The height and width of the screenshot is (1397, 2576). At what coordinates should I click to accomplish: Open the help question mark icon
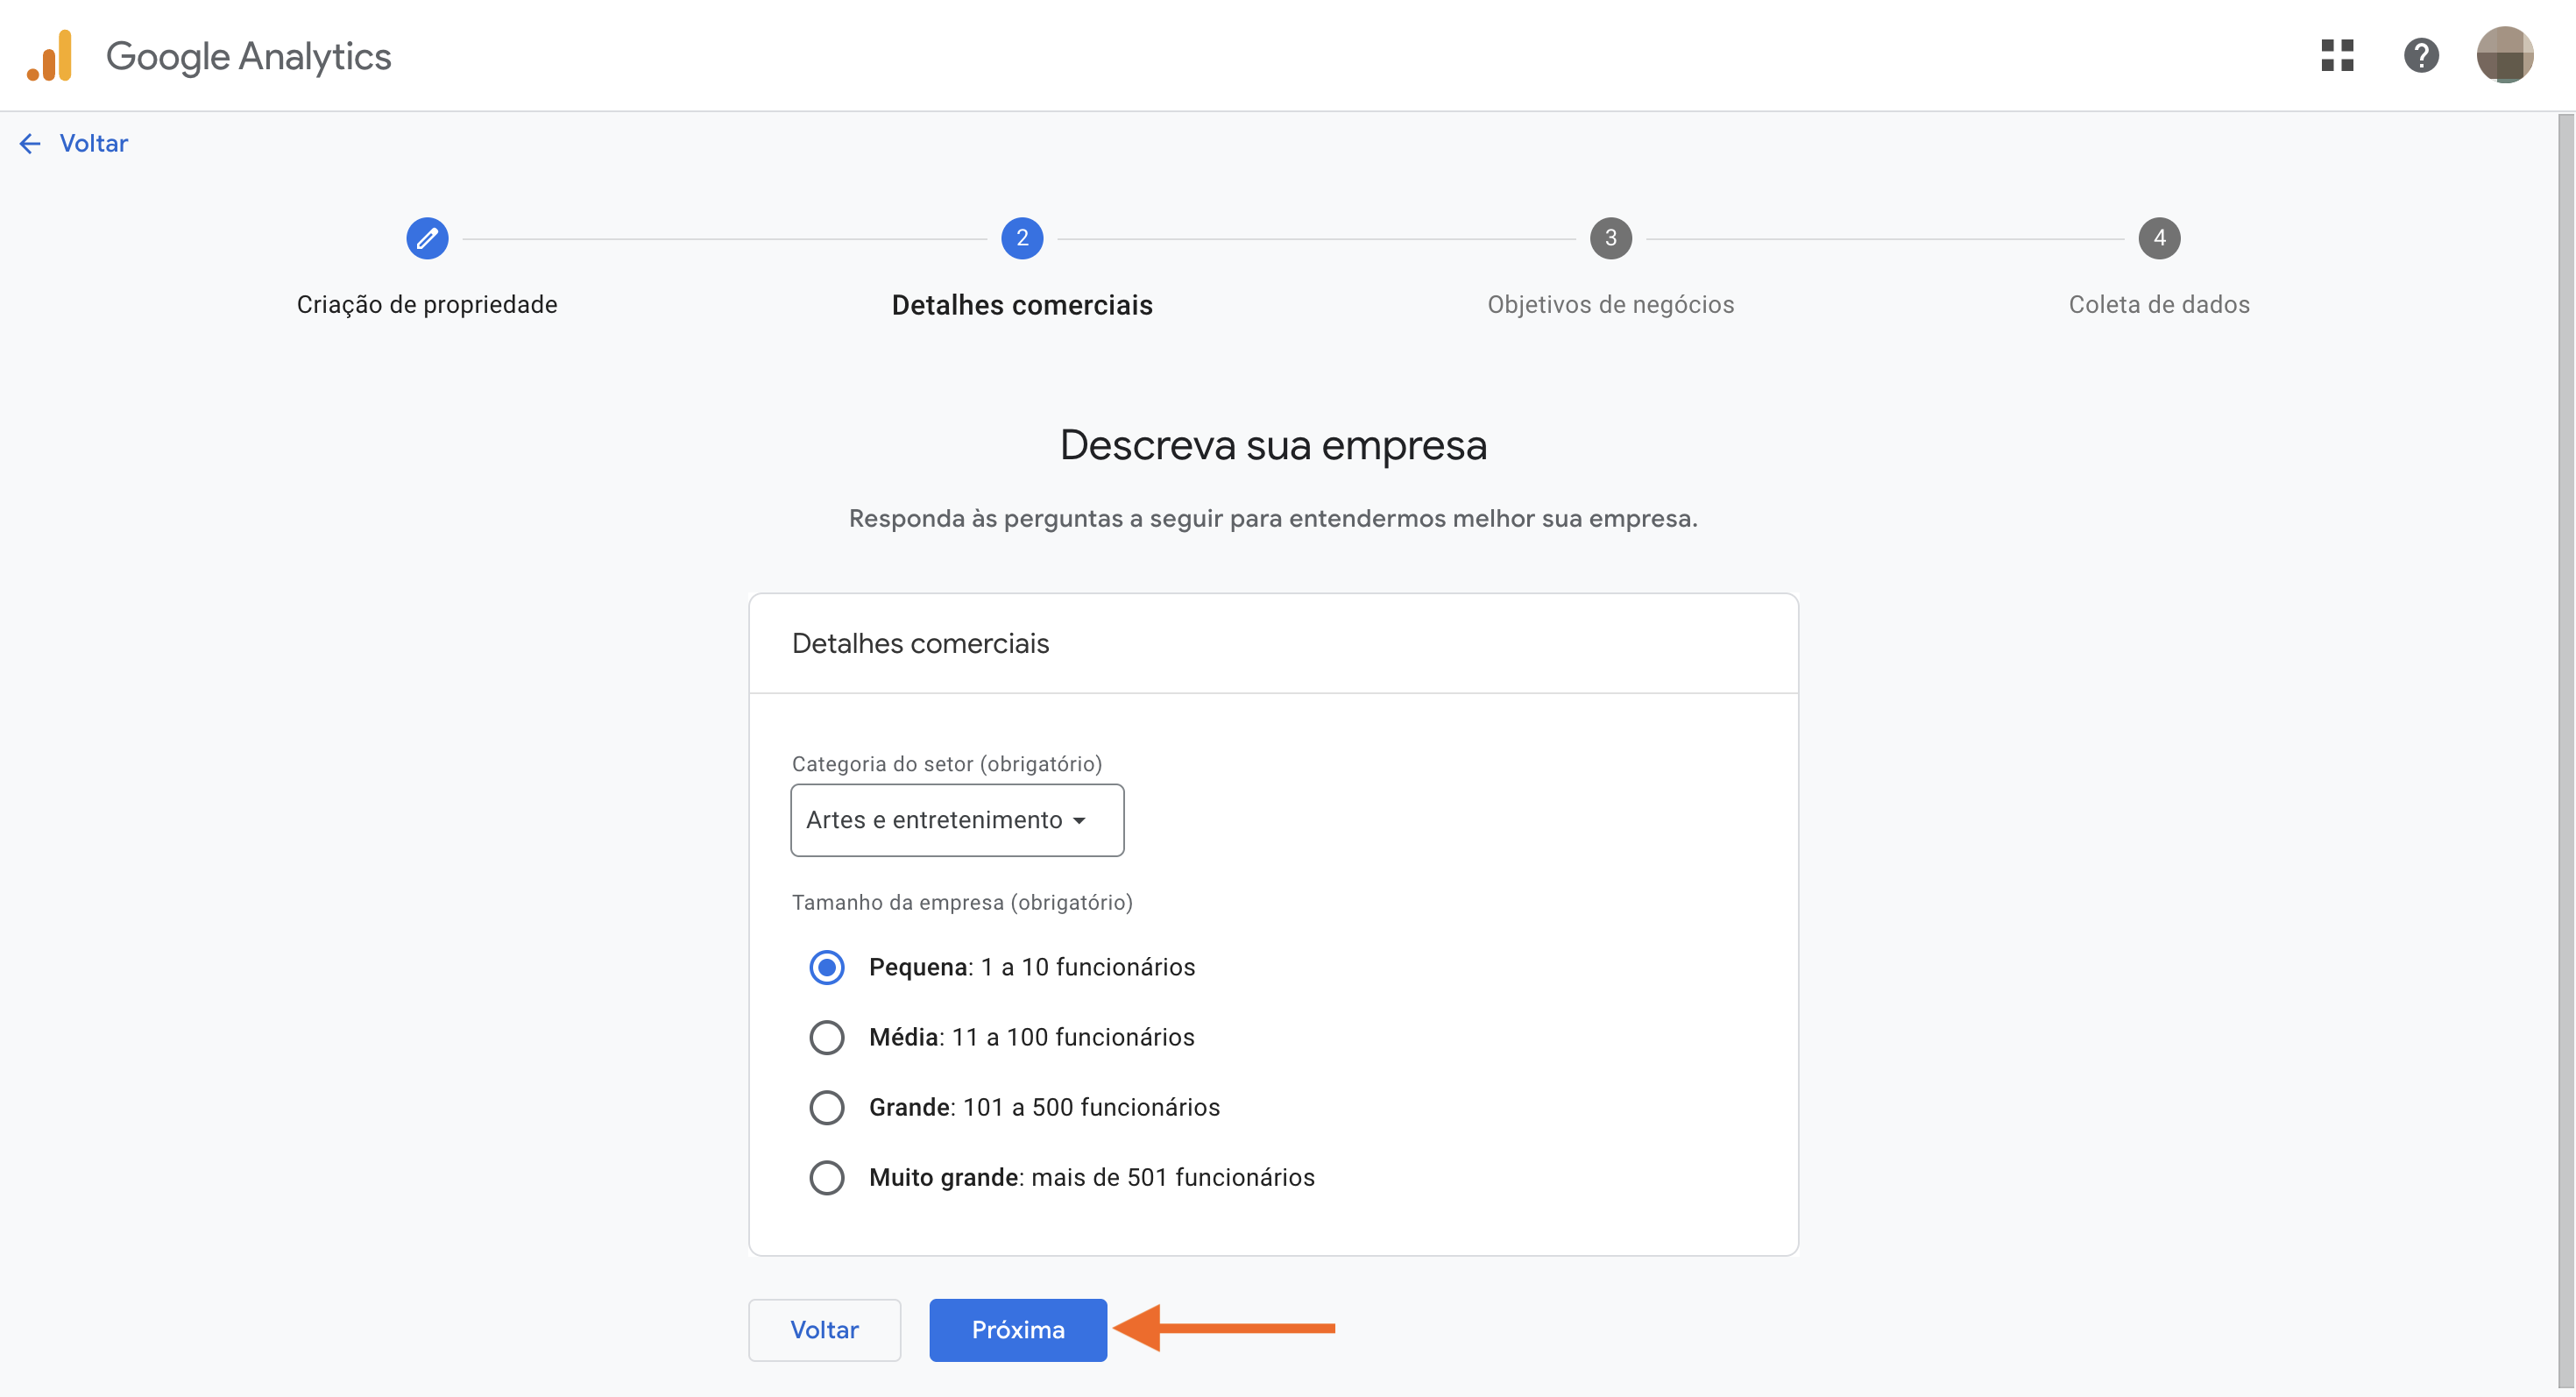(2421, 56)
